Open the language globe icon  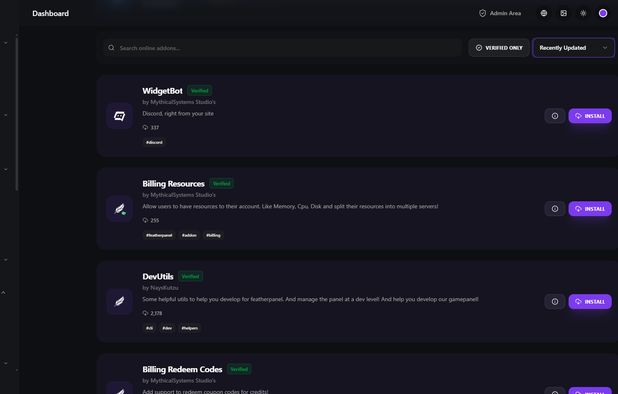tap(544, 13)
